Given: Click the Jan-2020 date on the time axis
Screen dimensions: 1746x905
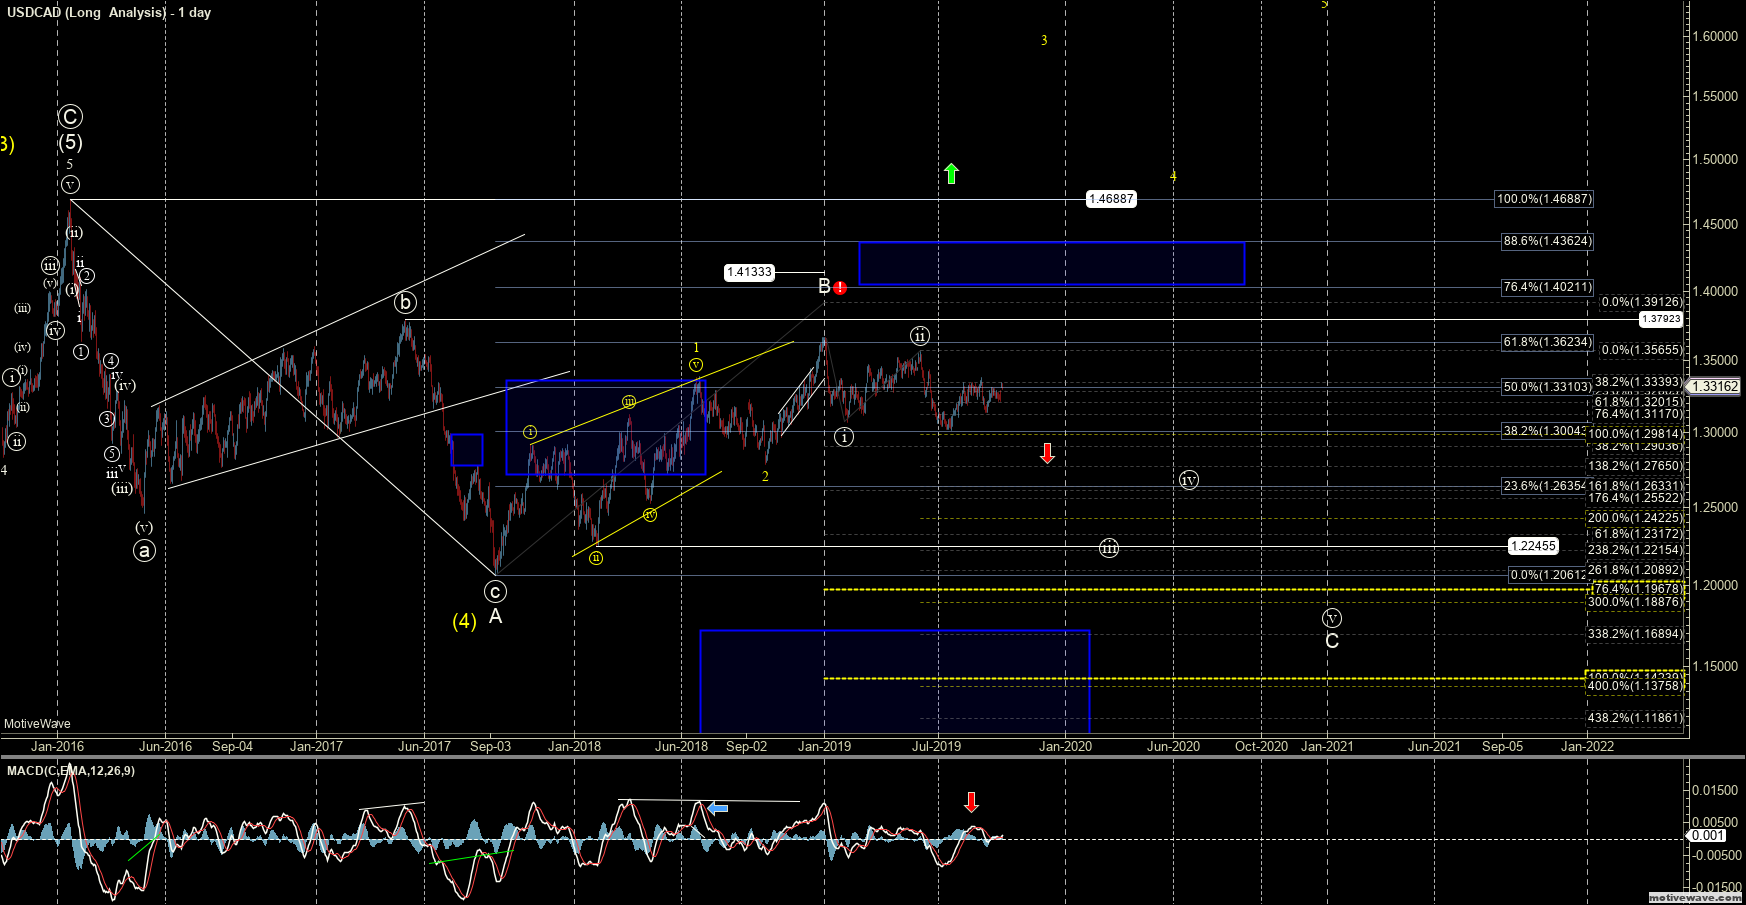Looking at the screenshot, I should click(1065, 746).
